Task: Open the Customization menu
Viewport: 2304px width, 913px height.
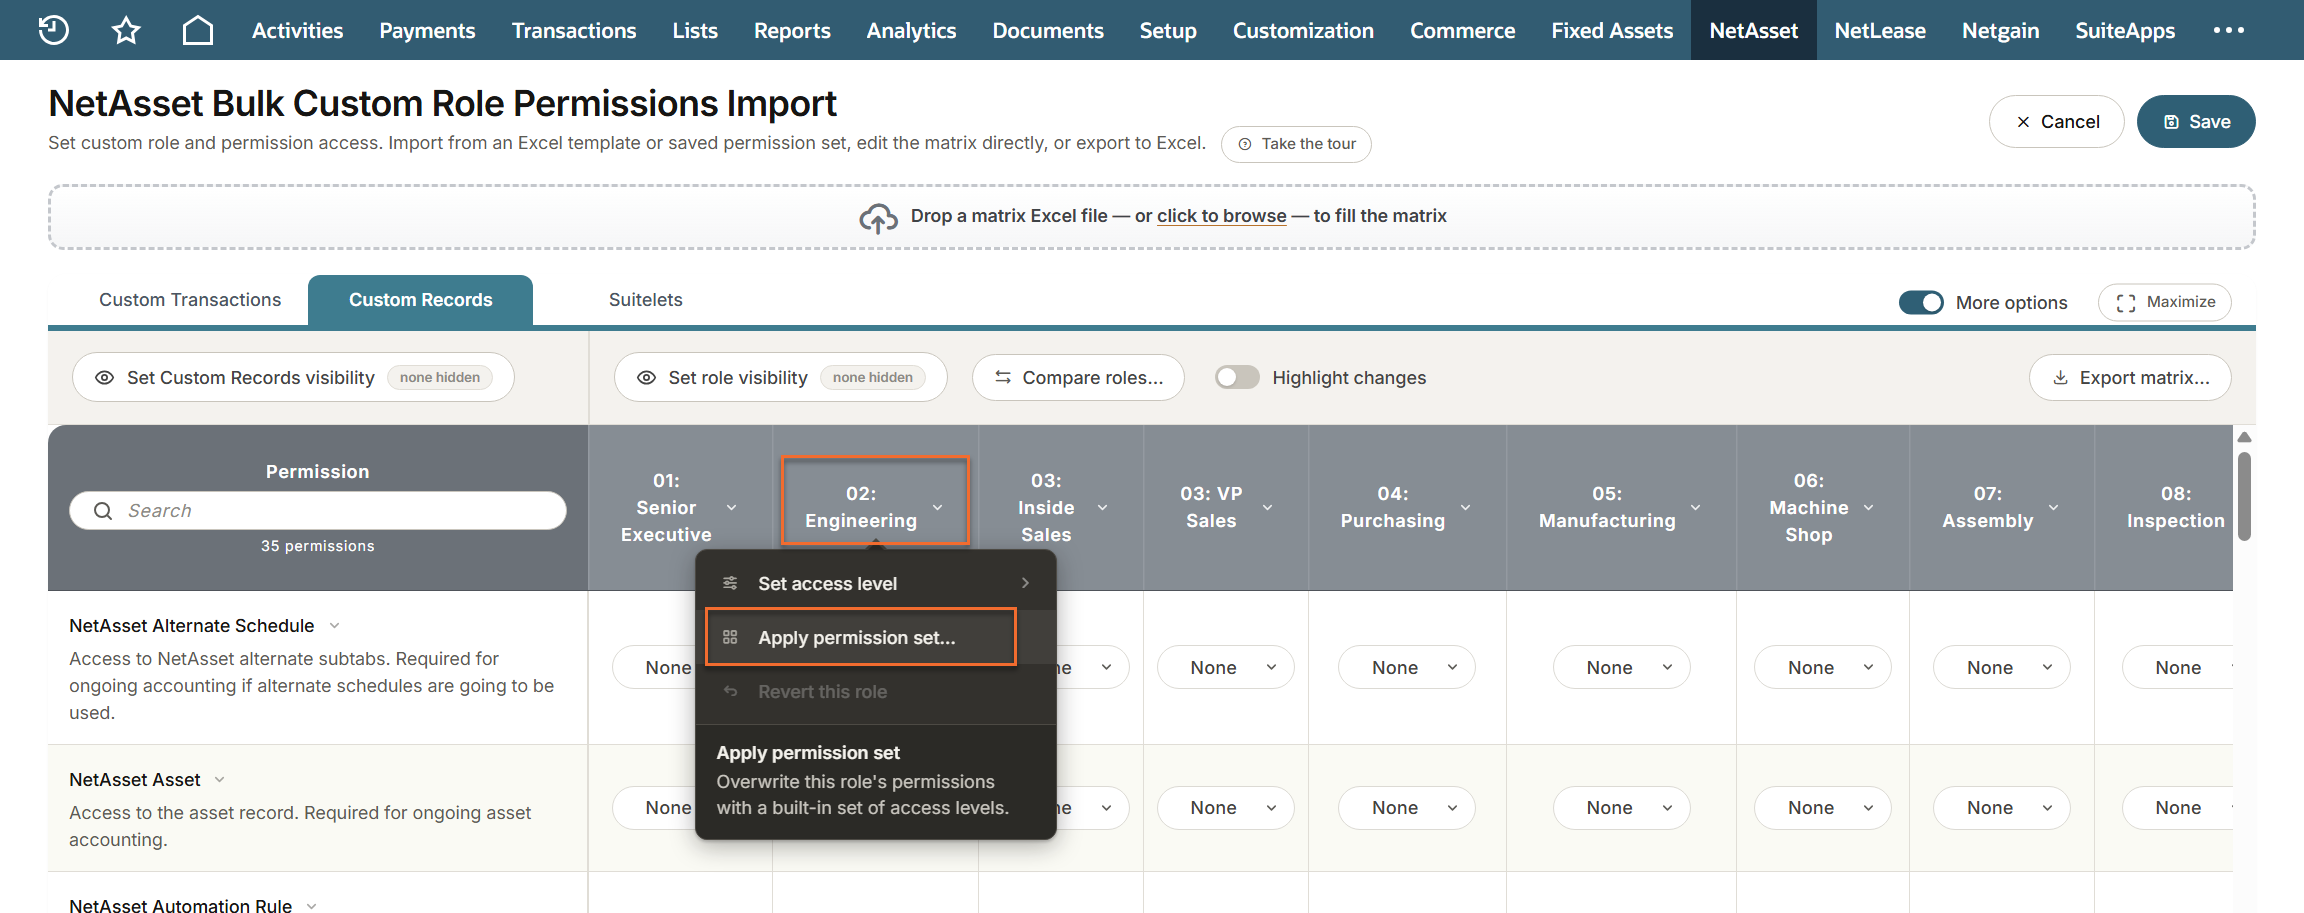Action: click(1303, 30)
